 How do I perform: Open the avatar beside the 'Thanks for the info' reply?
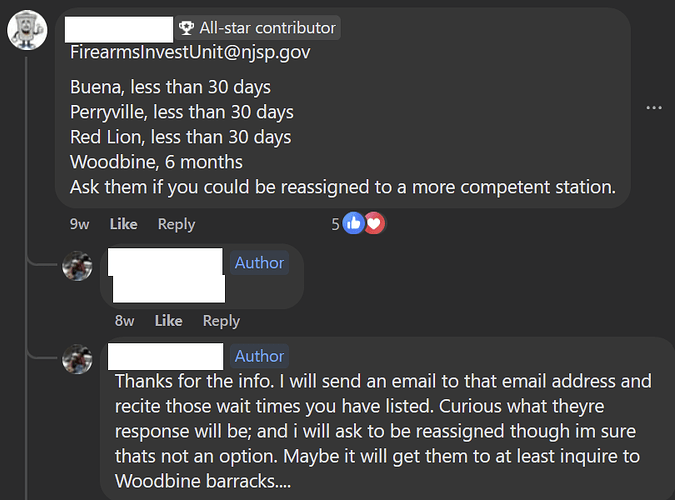click(77, 359)
